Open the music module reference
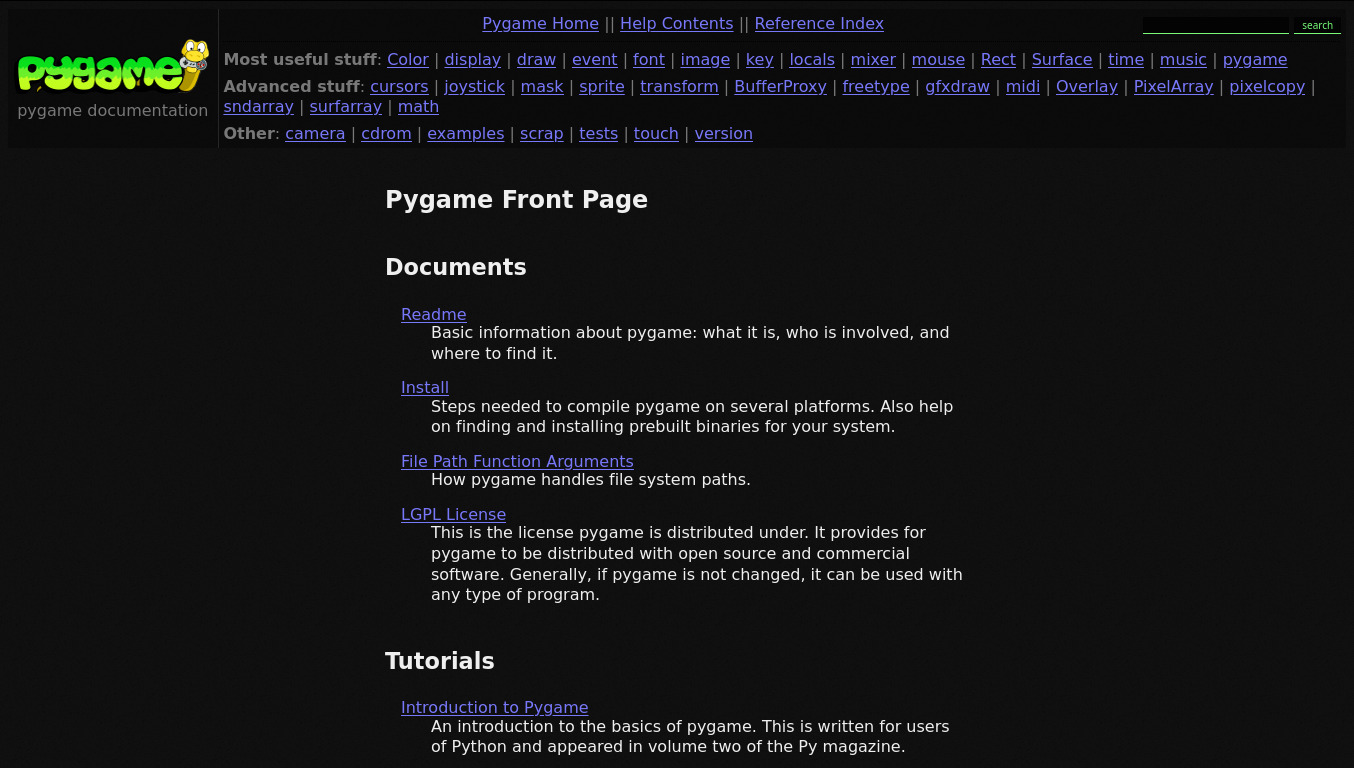 pos(1183,60)
